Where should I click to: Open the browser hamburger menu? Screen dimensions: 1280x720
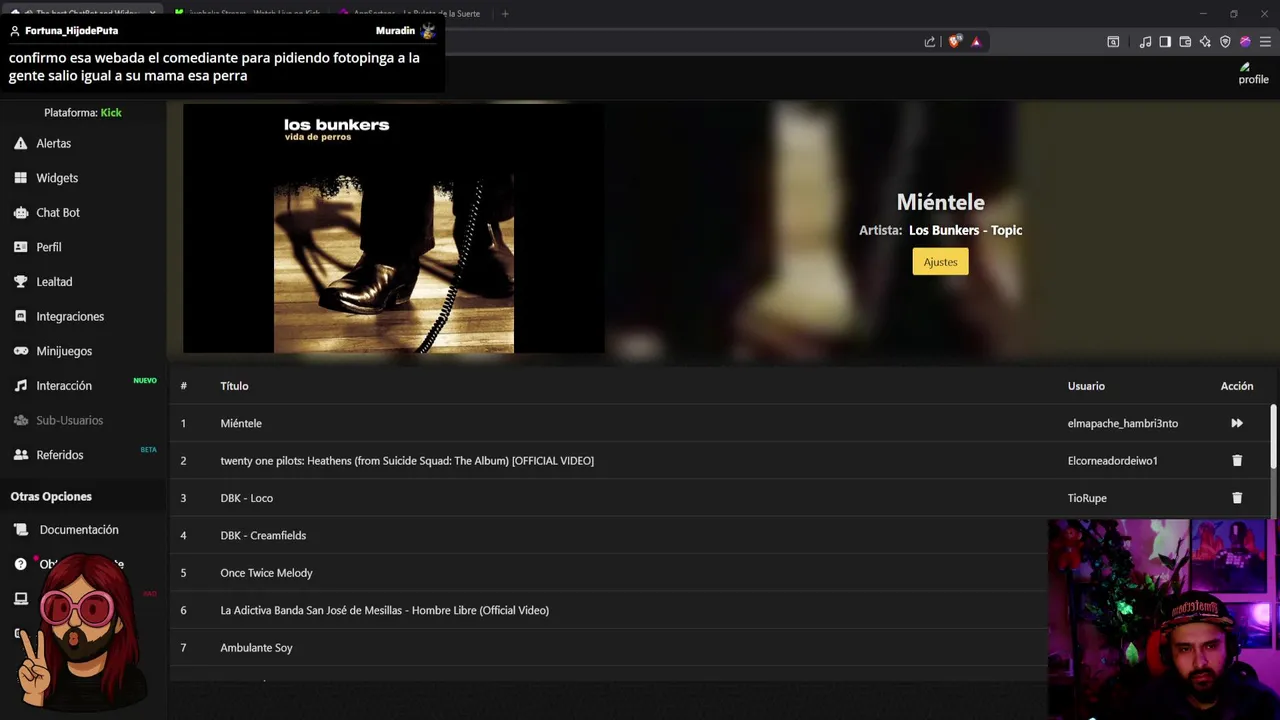(1265, 41)
